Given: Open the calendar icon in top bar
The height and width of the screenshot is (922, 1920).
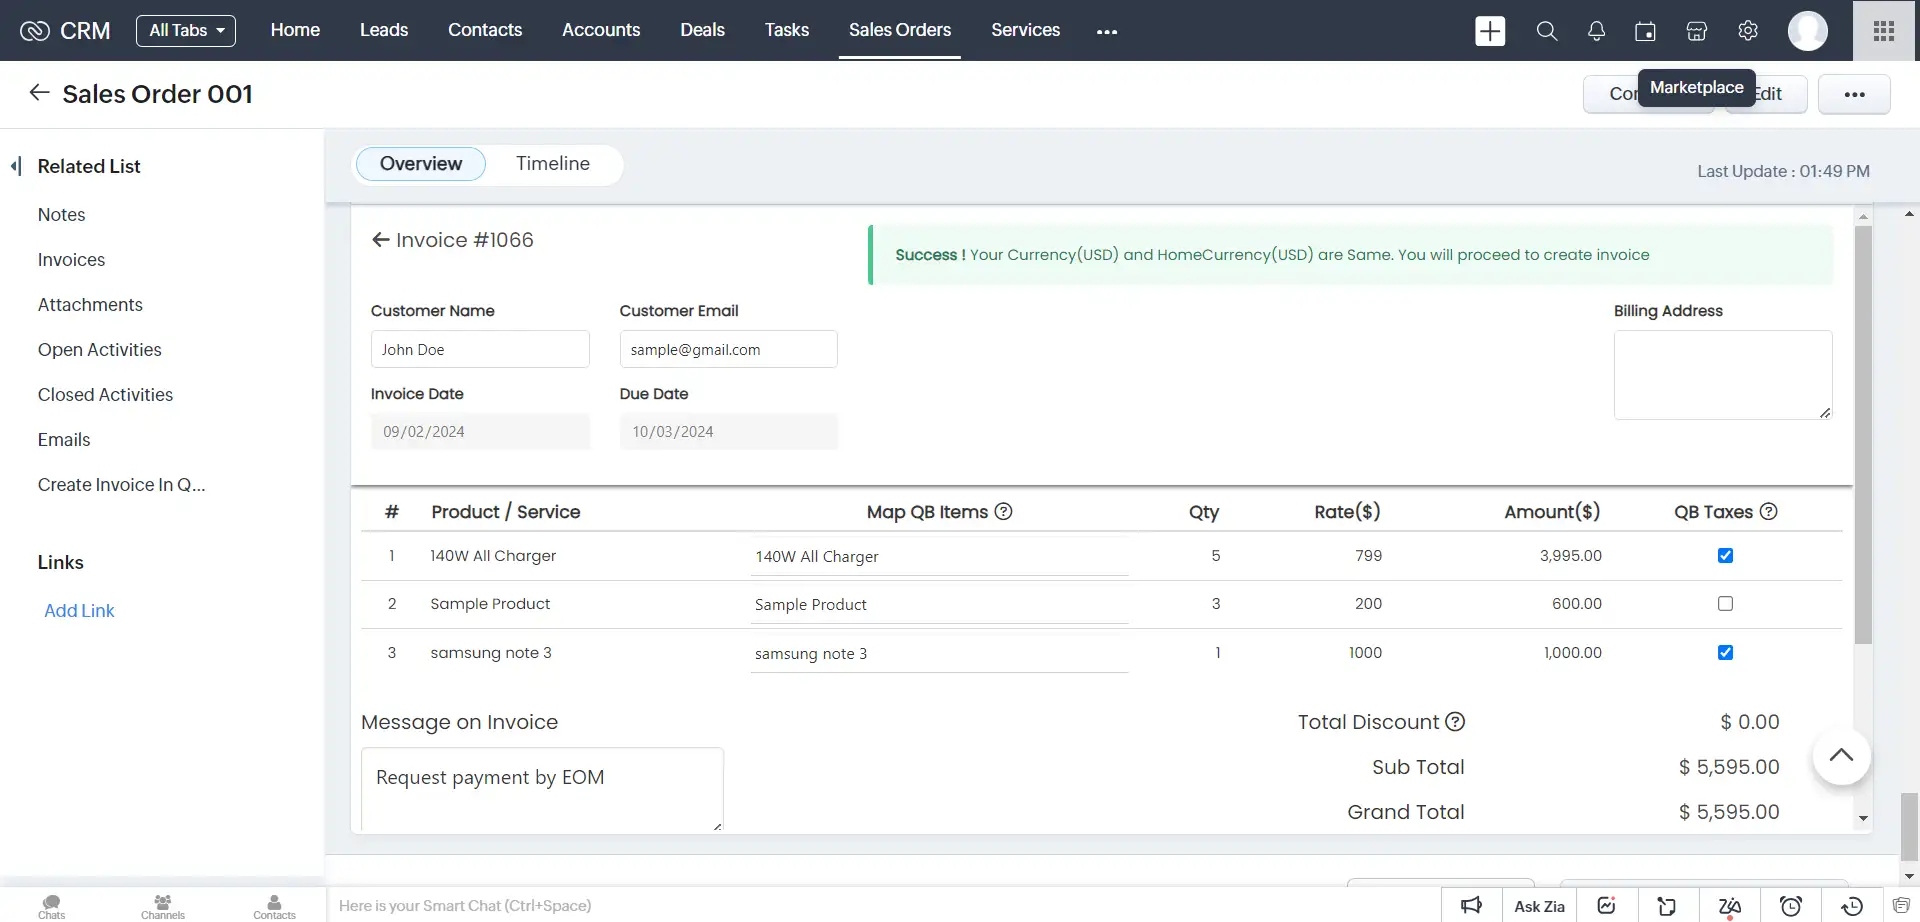Looking at the screenshot, I should pos(1645,31).
